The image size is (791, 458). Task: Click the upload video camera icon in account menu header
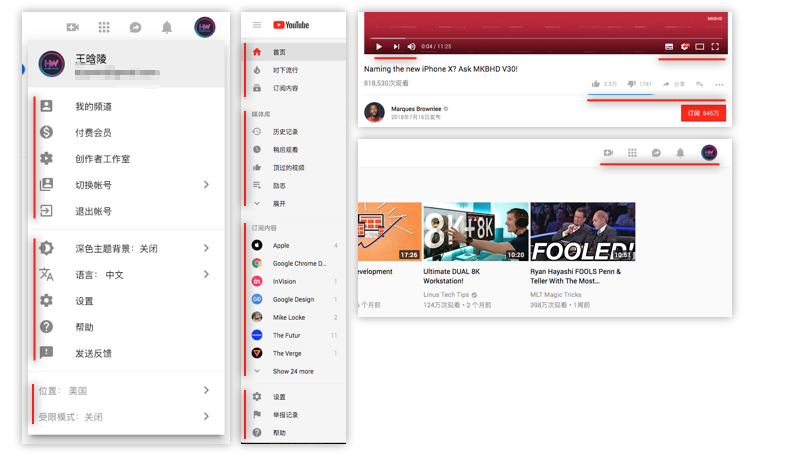pos(73,27)
